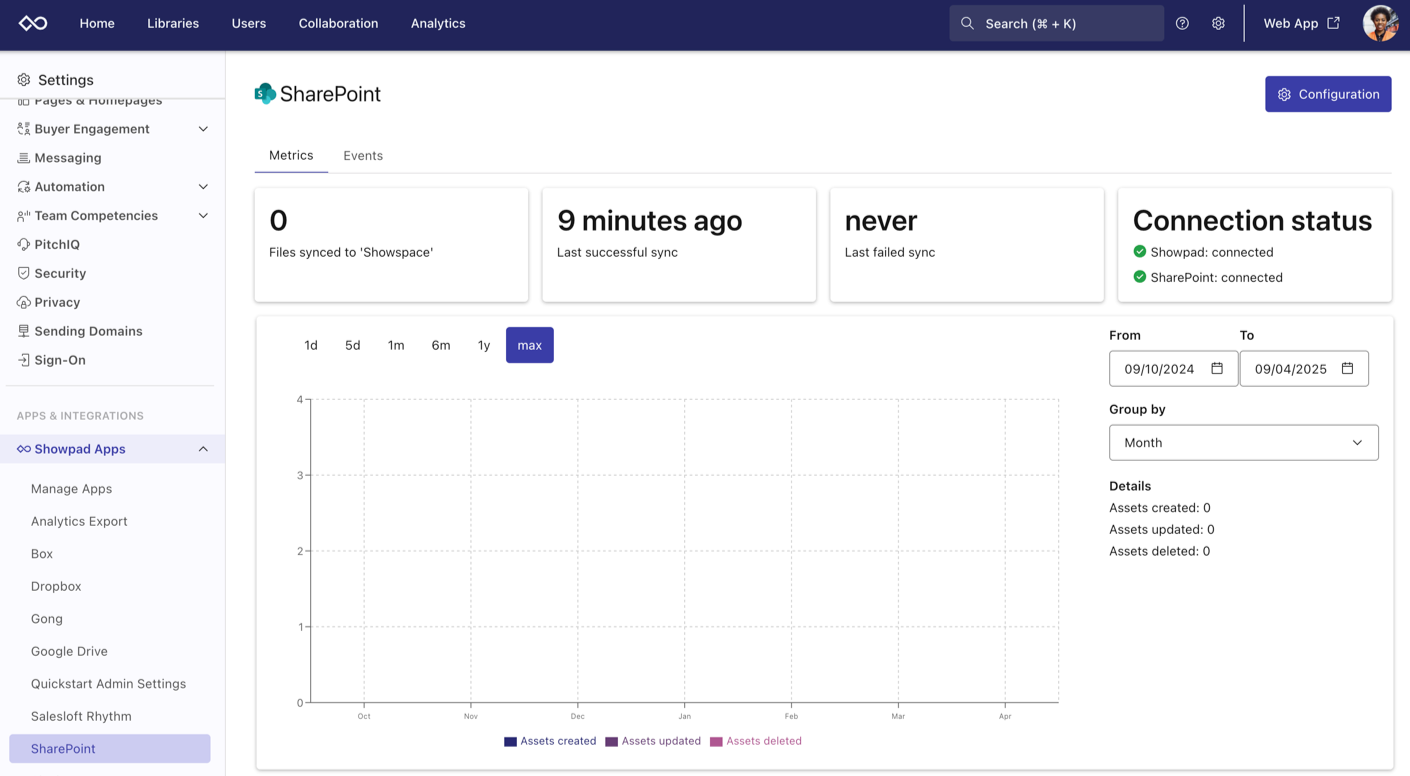Click the Last successful sync card

coord(679,245)
